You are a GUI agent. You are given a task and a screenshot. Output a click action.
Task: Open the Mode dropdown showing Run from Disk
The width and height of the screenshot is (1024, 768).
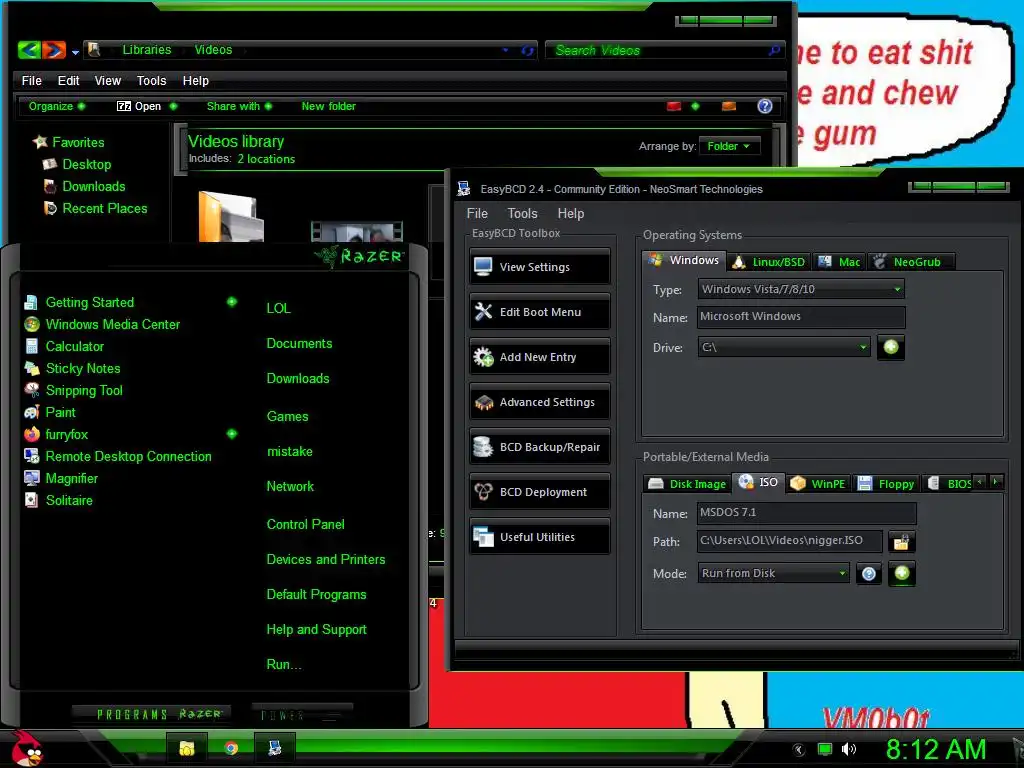tap(773, 573)
